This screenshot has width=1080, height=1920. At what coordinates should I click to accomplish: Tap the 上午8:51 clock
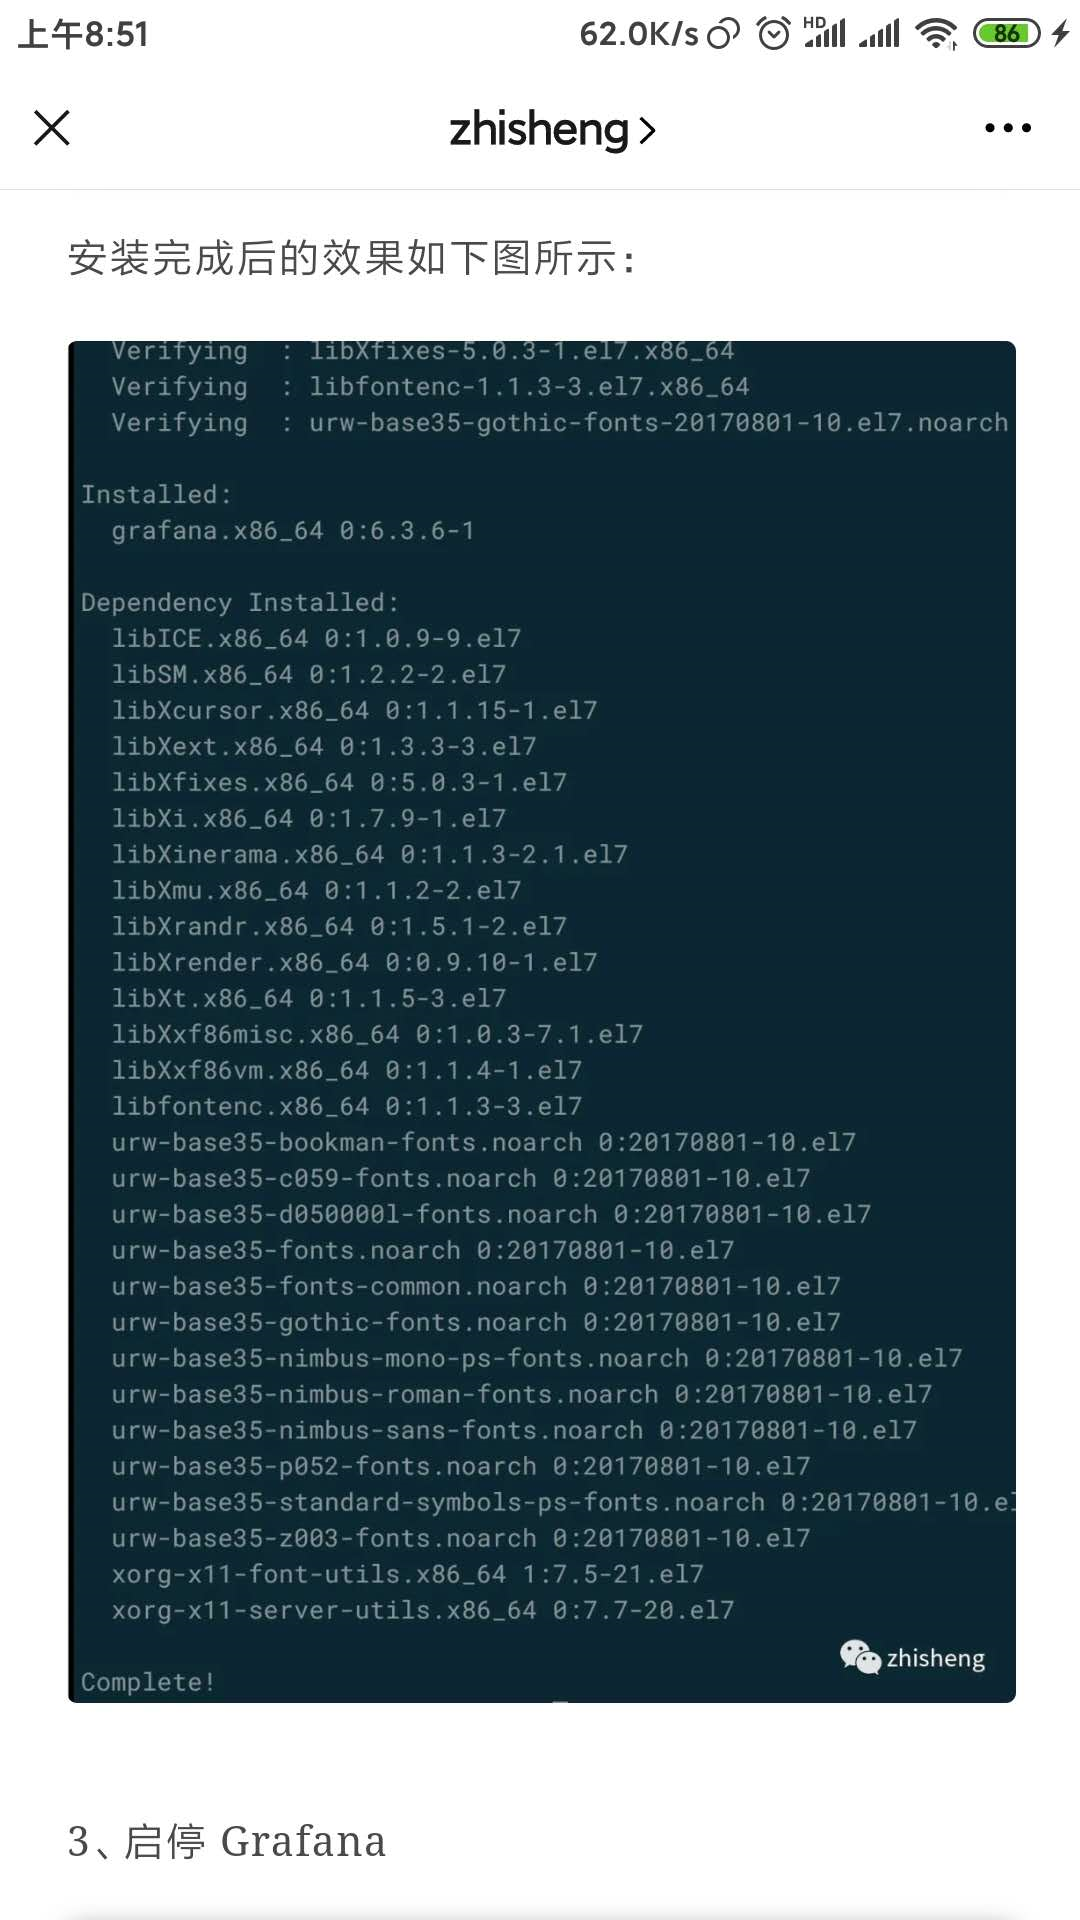coord(83,35)
